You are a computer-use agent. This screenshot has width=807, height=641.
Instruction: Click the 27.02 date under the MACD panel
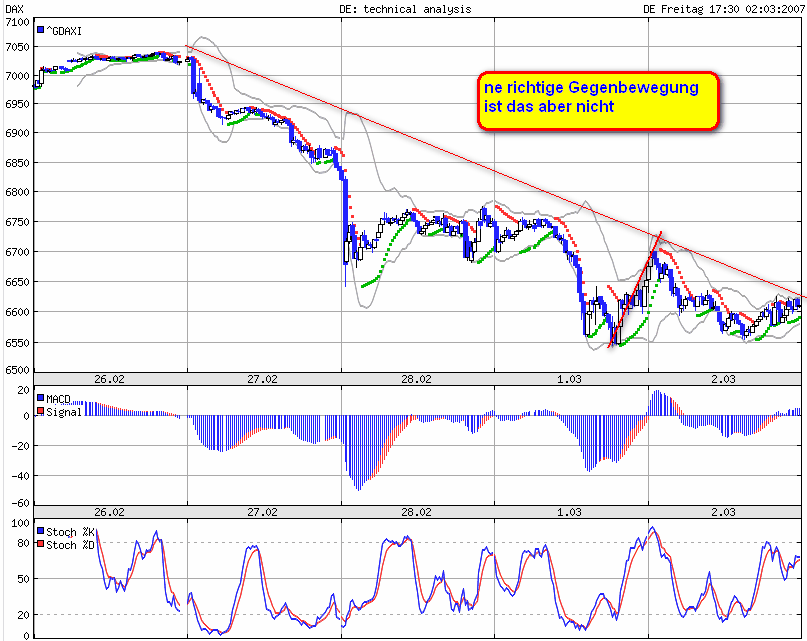(262, 512)
